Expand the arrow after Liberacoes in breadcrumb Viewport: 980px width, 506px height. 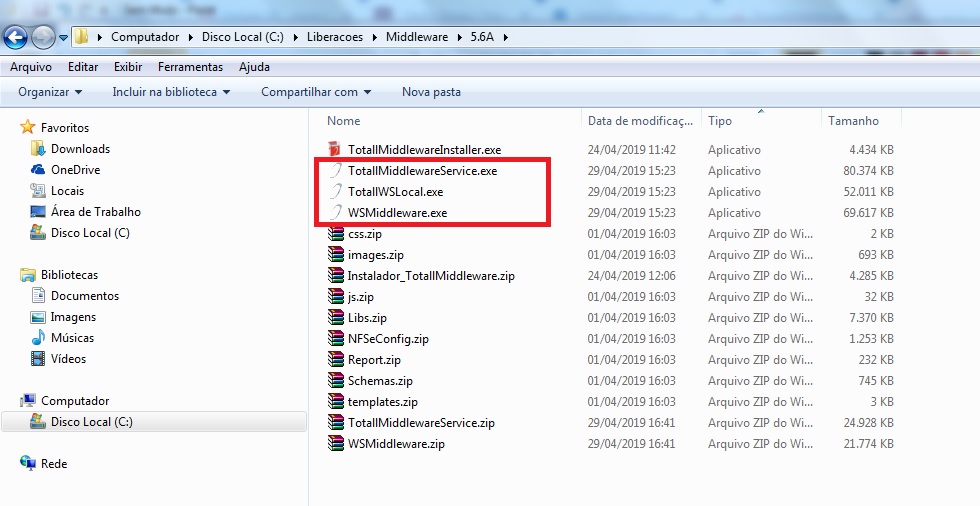(x=374, y=37)
